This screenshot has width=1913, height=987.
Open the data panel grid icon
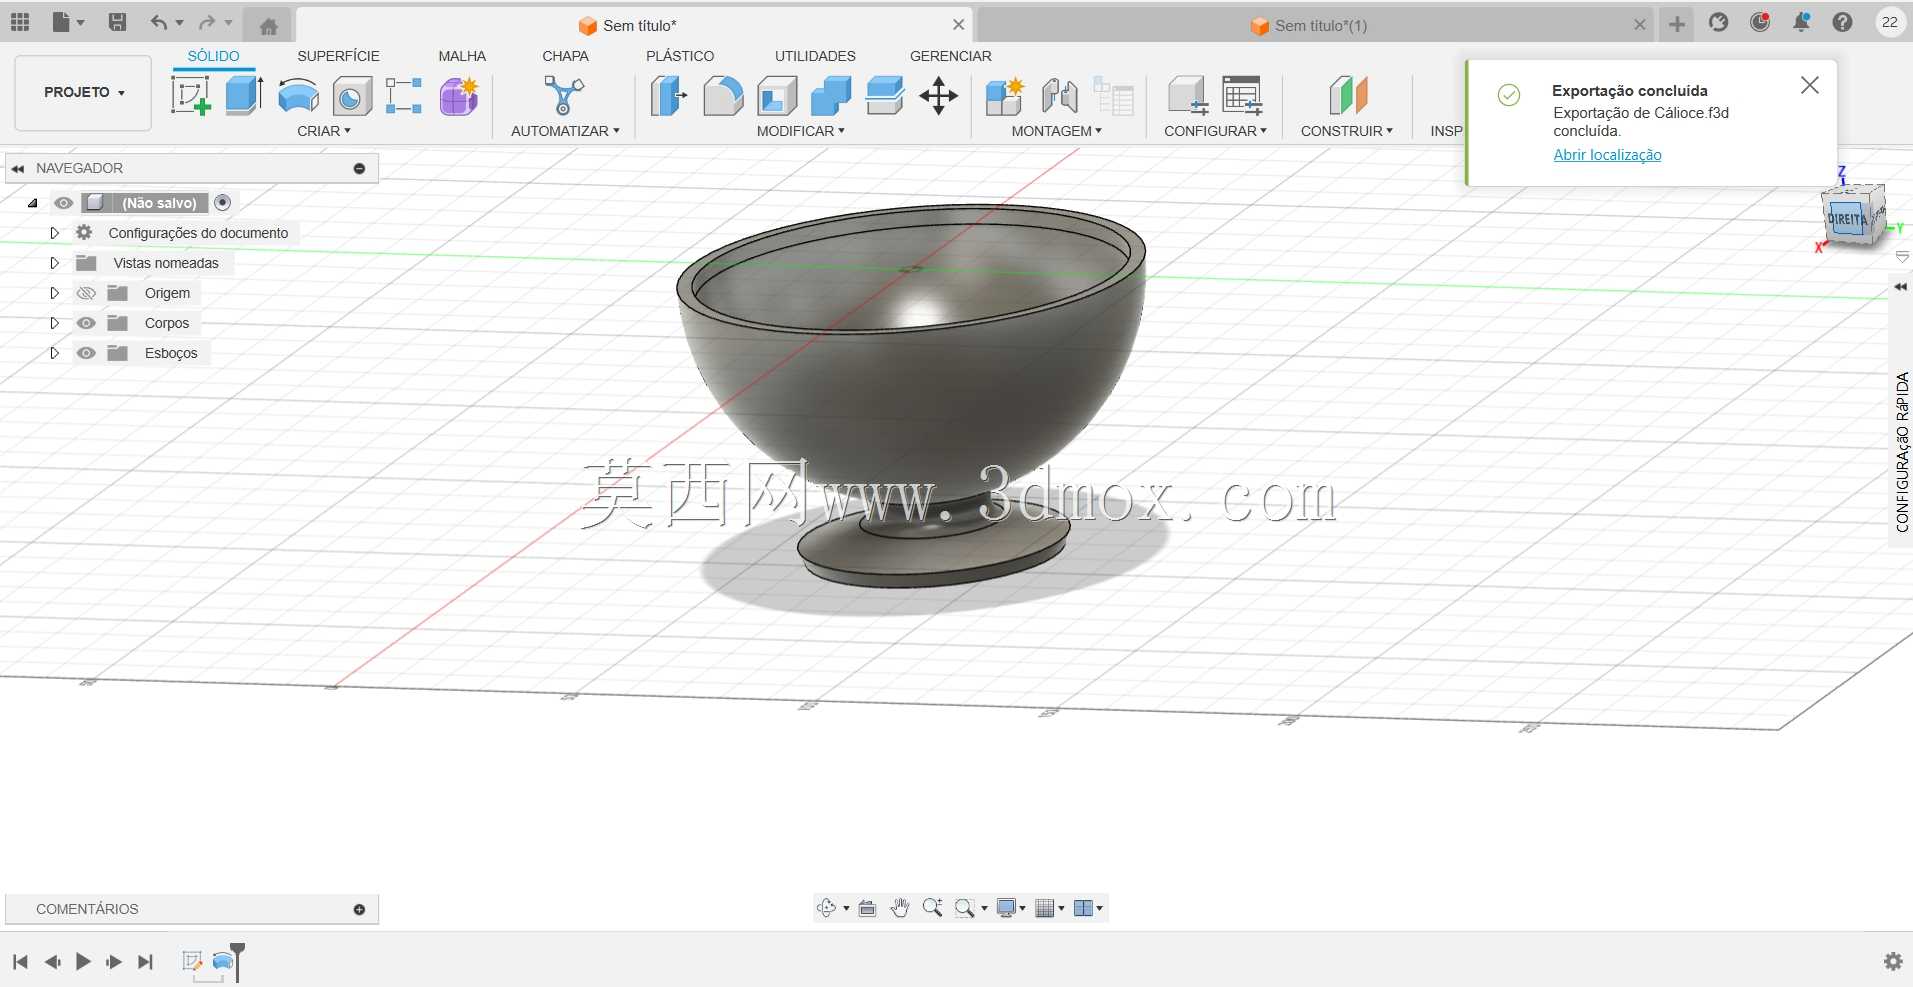click(20, 22)
